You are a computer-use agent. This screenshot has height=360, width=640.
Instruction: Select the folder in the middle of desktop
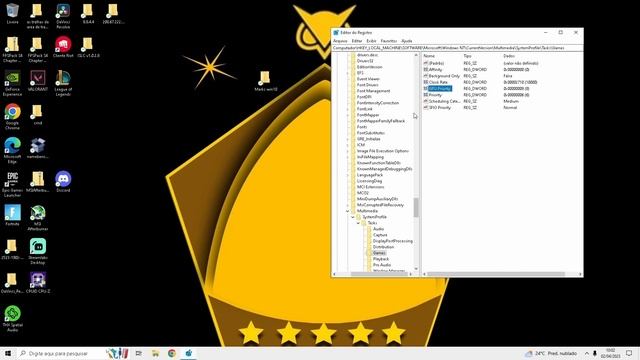265,81
